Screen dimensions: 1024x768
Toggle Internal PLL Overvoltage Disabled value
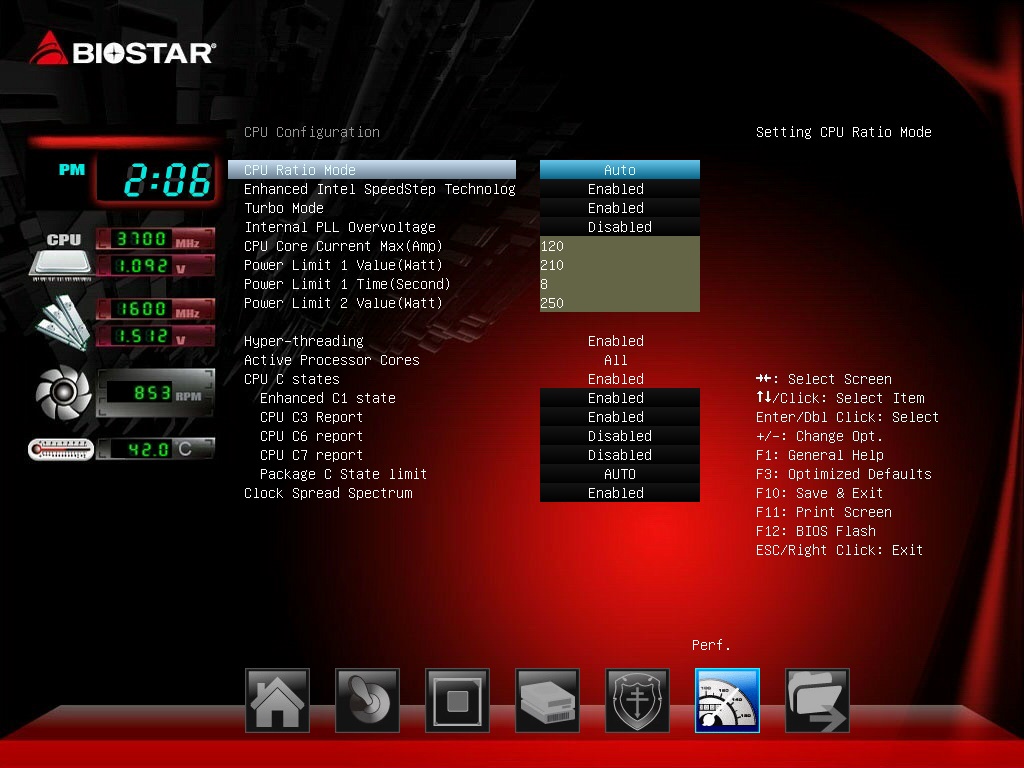tap(620, 227)
